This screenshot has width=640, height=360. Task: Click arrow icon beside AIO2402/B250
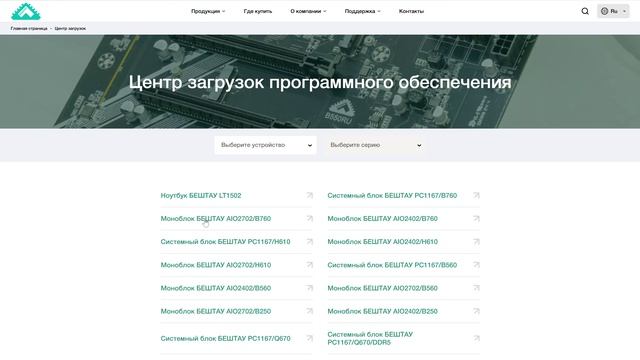click(x=476, y=311)
